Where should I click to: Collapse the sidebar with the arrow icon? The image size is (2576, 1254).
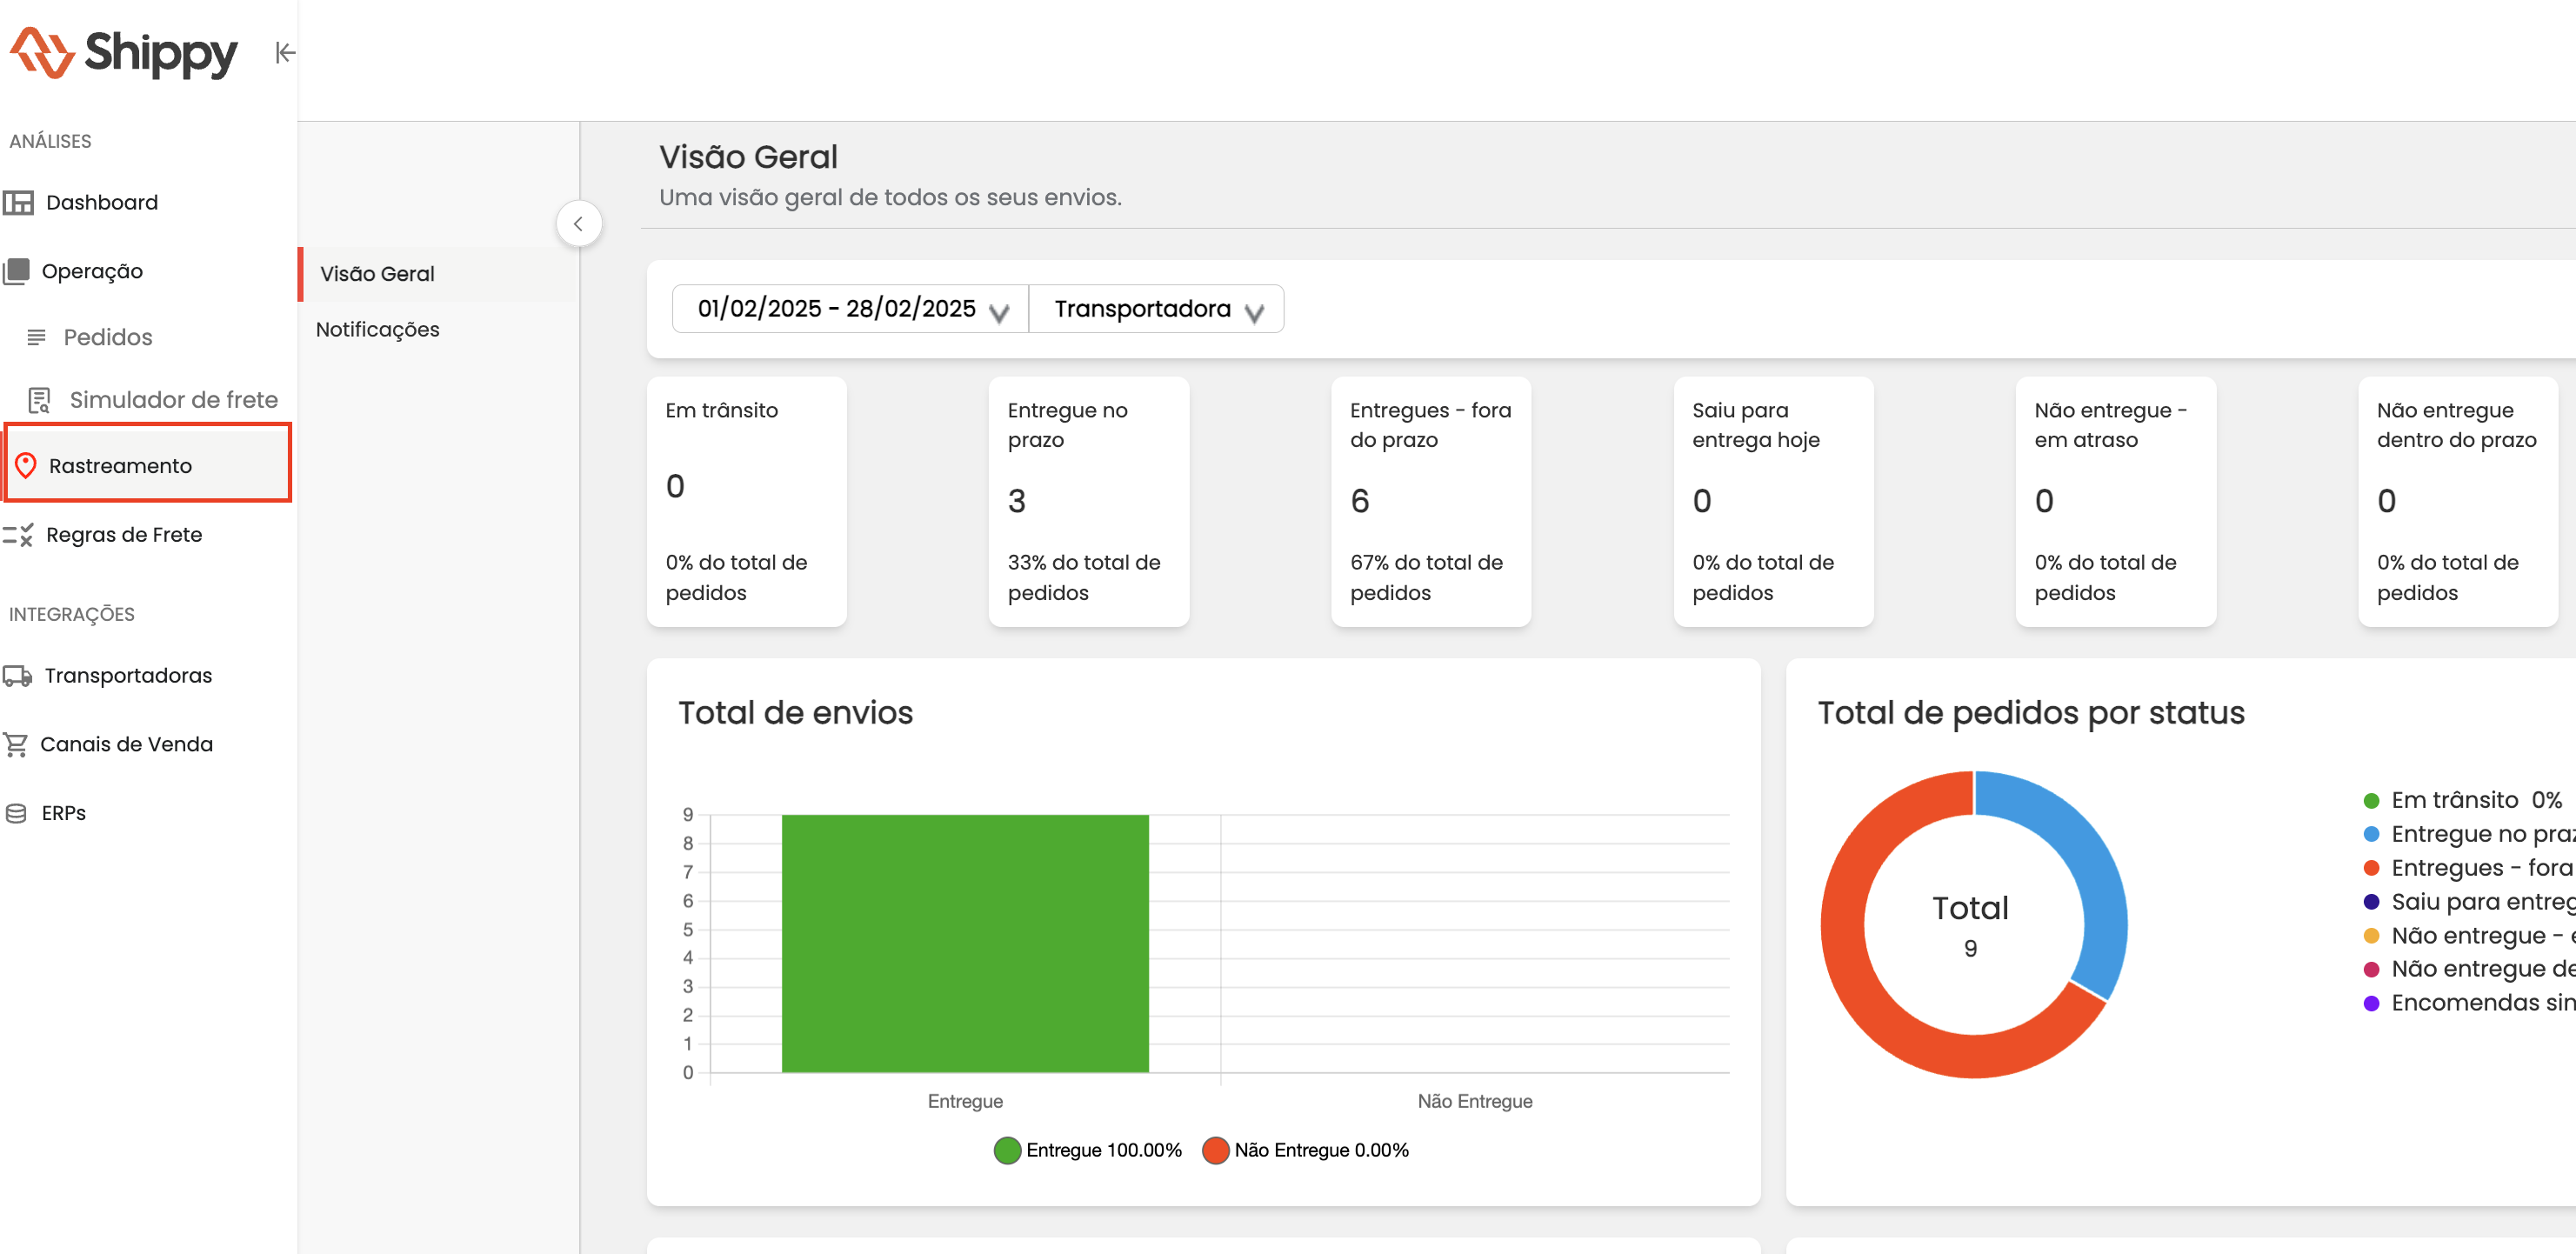click(x=285, y=52)
